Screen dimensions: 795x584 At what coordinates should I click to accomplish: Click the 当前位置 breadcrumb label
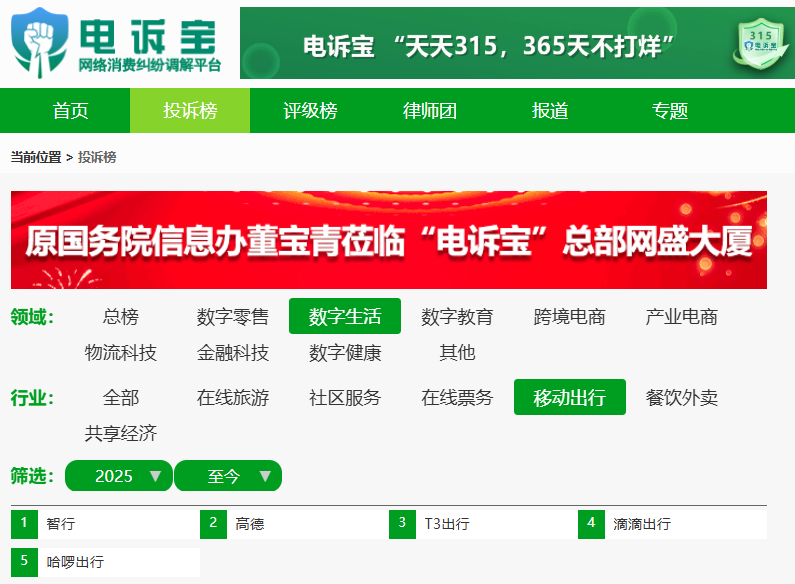coord(35,157)
